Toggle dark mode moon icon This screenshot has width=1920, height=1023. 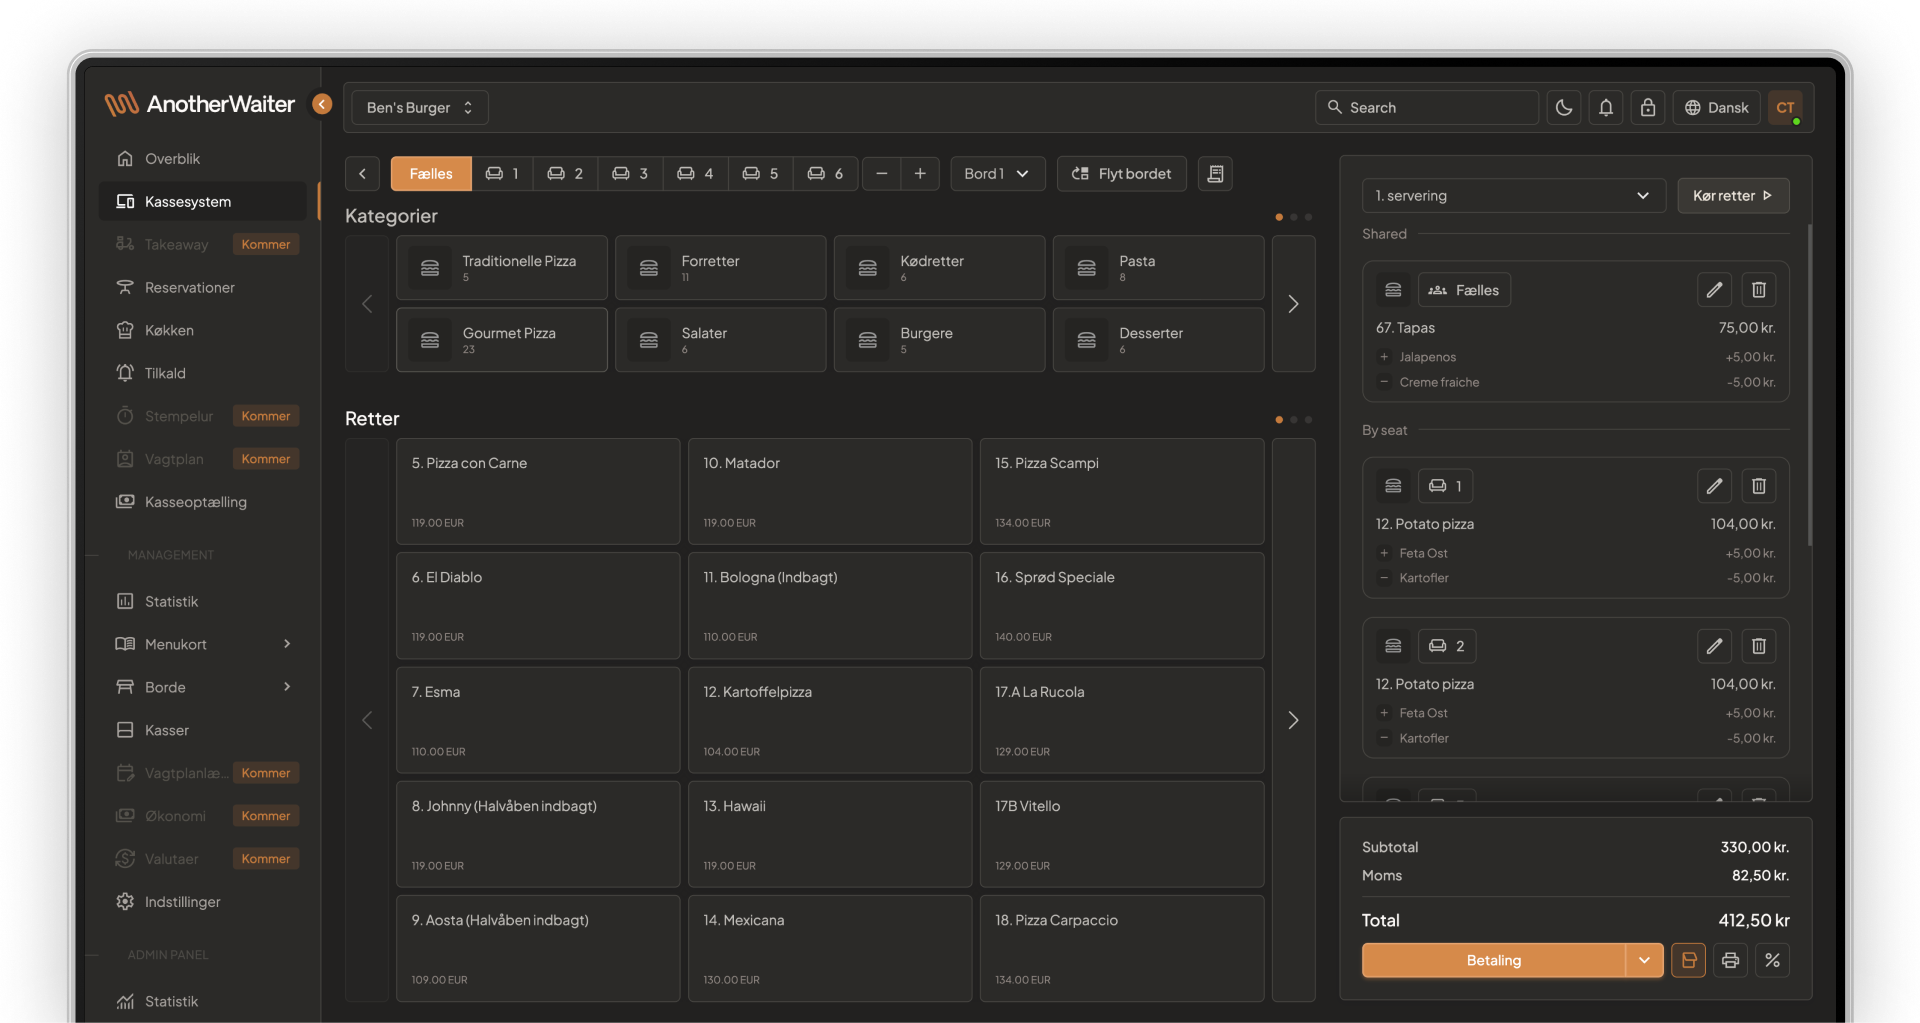pyautogui.click(x=1564, y=108)
